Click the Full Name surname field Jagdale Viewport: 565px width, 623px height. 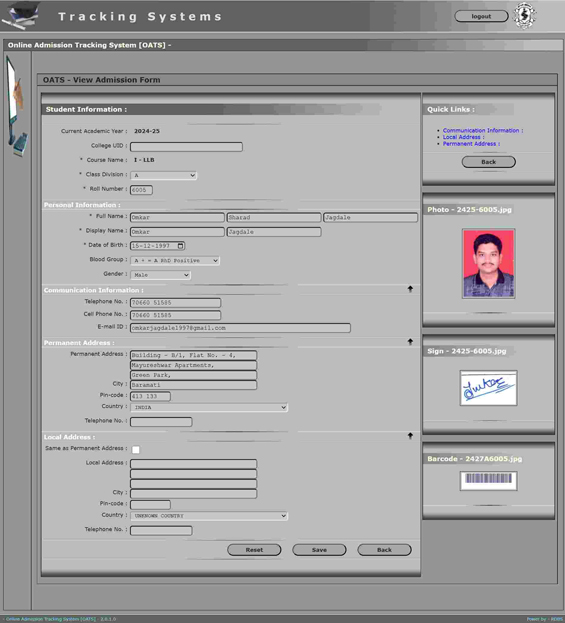[371, 217]
